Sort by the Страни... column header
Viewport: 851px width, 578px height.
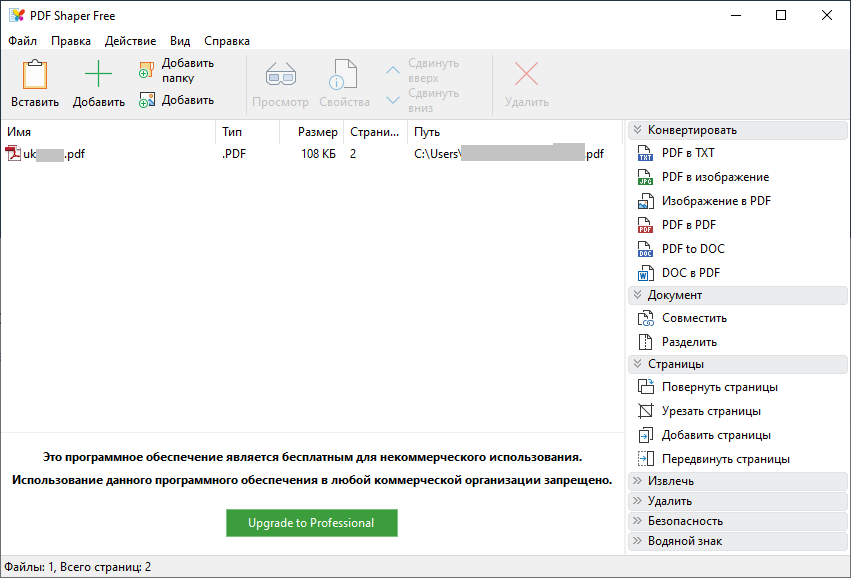pyautogui.click(x=376, y=132)
